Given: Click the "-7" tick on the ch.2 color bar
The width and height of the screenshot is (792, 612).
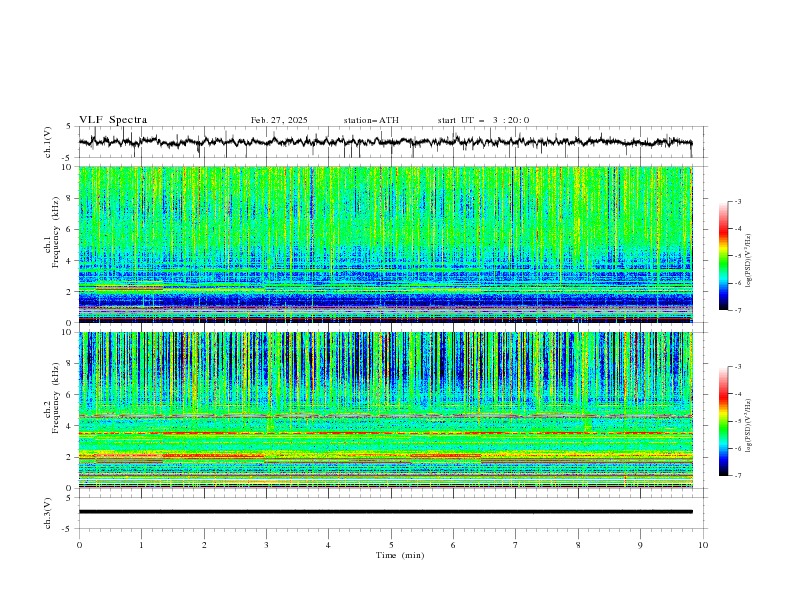Looking at the screenshot, I should [738, 475].
